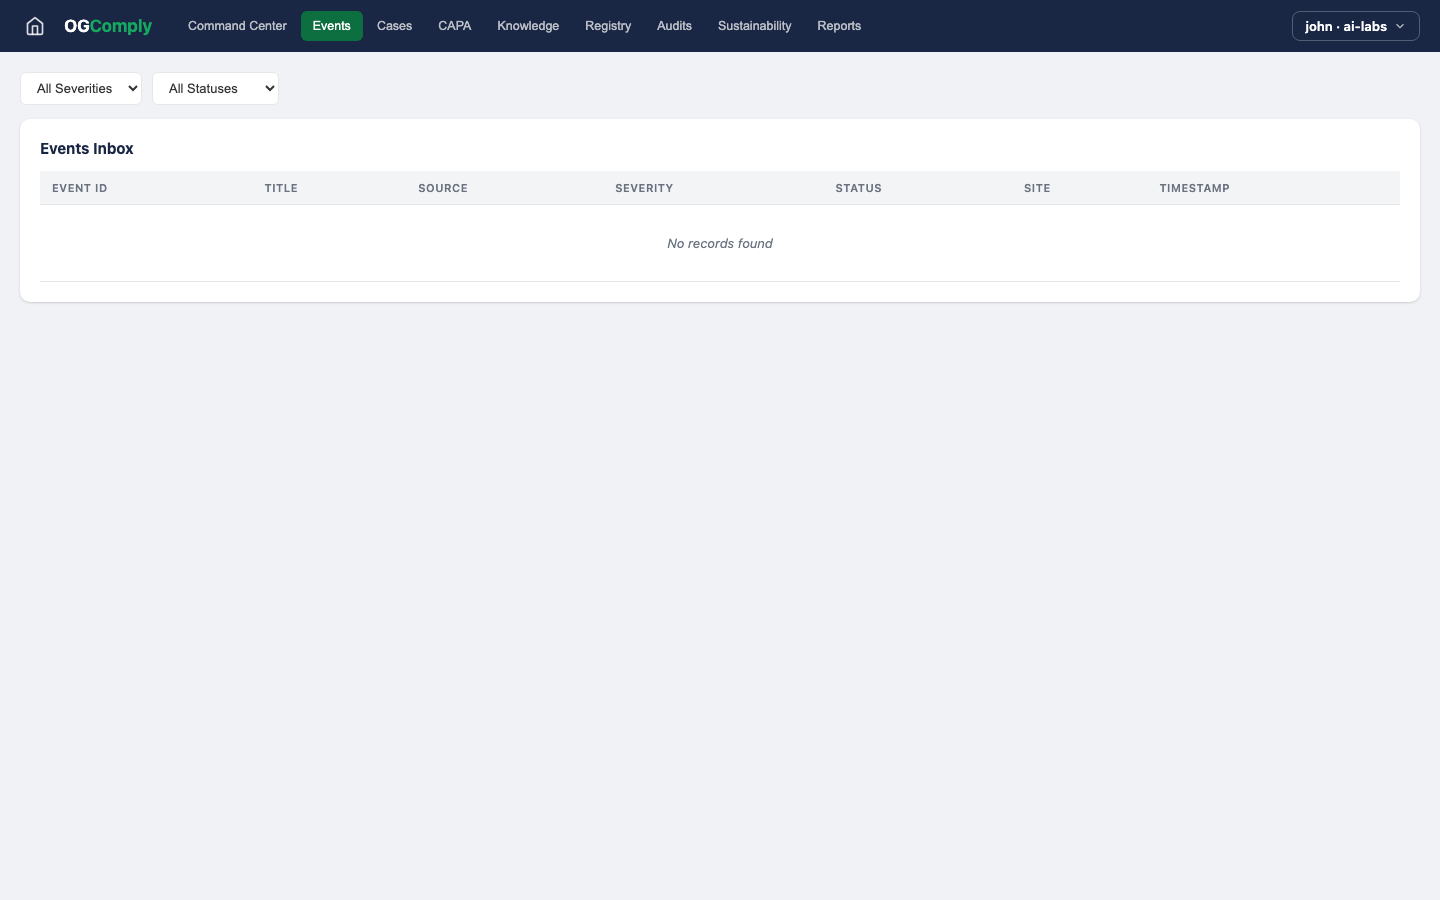Open the Reports page
This screenshot has height=900, width=1440.
[x=839, y=26]
